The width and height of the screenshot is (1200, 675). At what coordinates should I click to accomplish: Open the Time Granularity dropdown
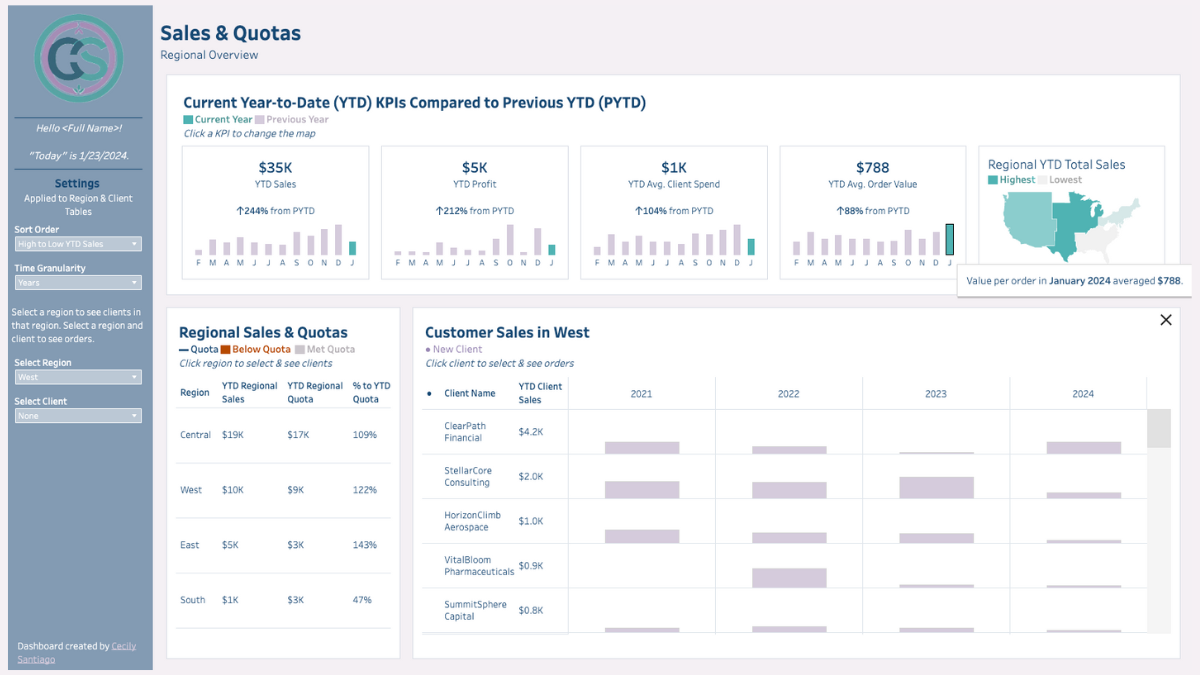[79, 282]
